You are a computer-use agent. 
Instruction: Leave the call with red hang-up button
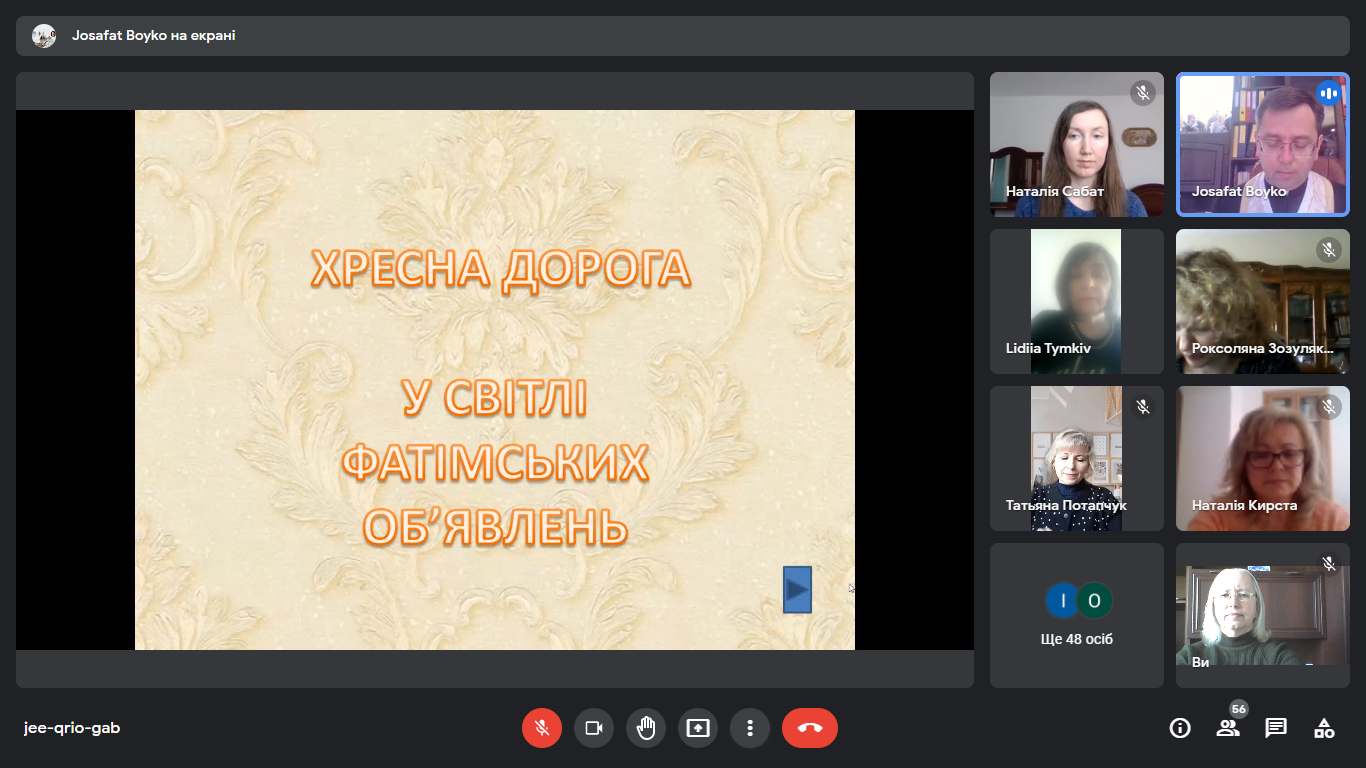(810, 728)
